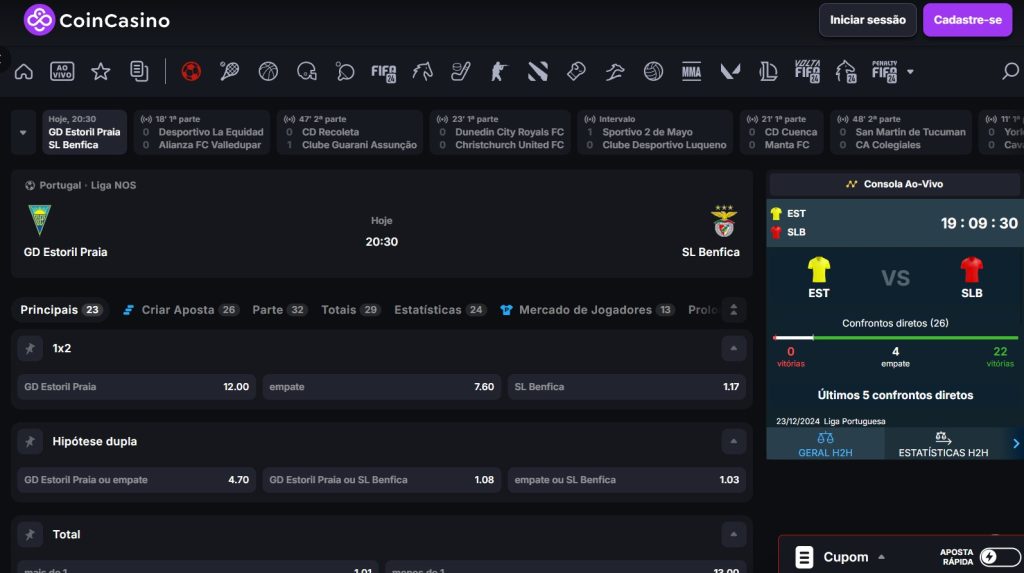Open the Ao Vivo live section icon
The height and width of the screenshot is (573, 1024).
(62, 71)
